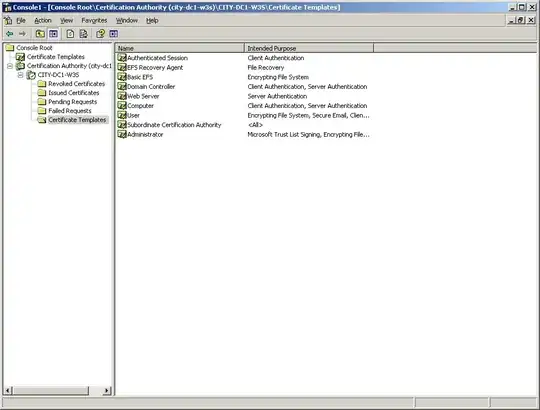
Task: Click the rightmost toolbar icon after Help
Action: [x=114, y=34]
